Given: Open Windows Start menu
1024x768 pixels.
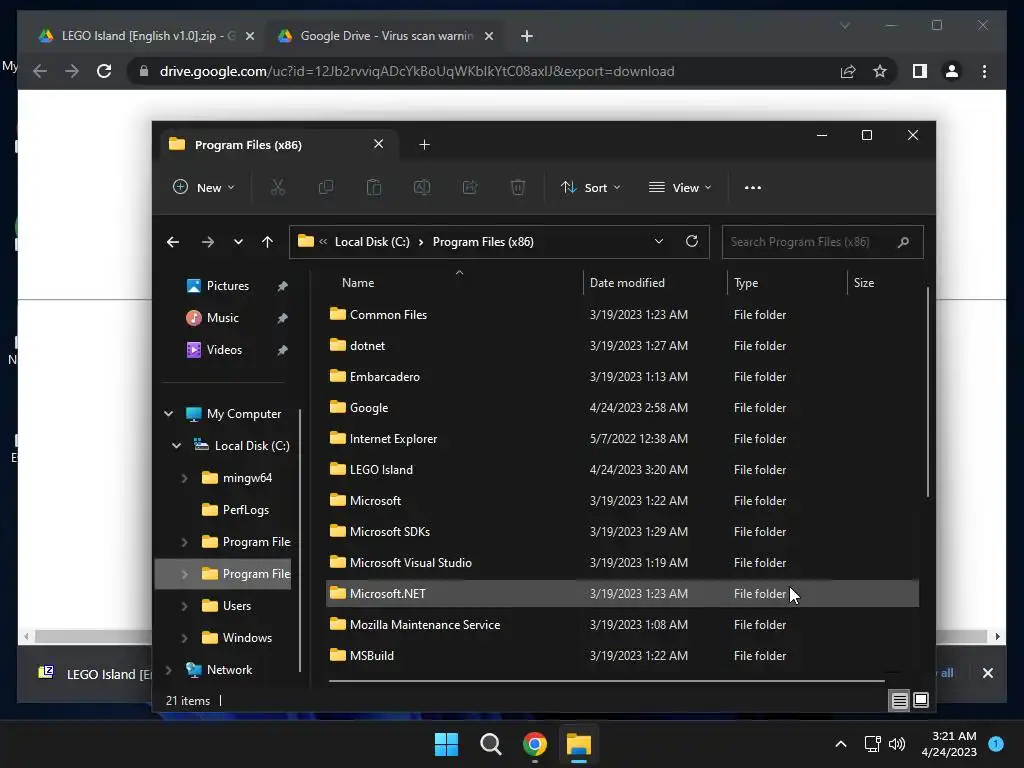Looking at the screenshot, I should (447, 744).
